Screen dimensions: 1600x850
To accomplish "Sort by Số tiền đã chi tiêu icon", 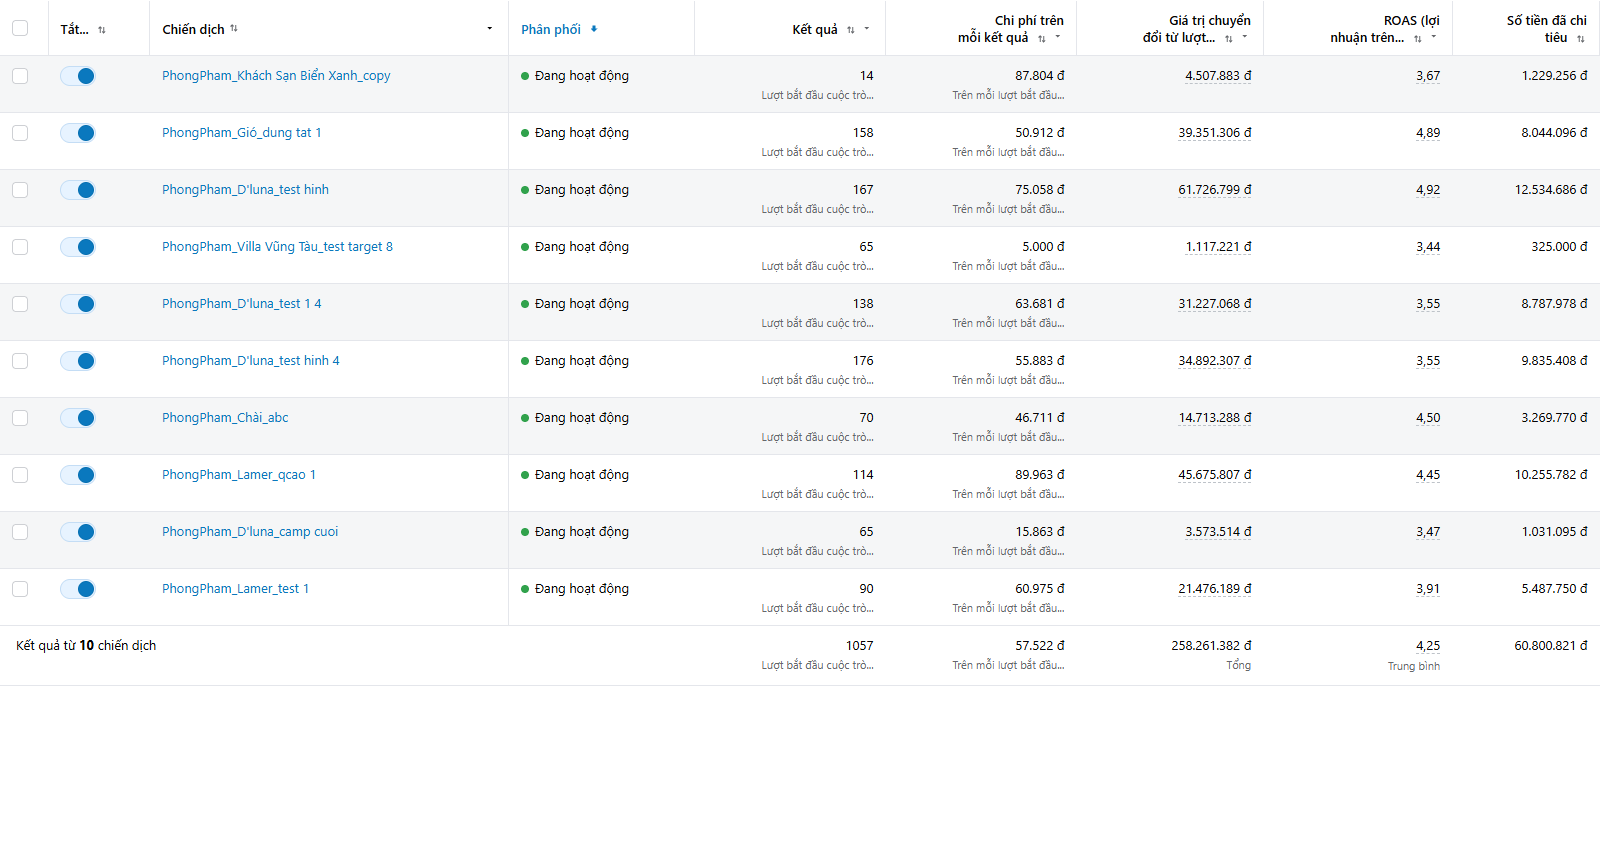I will click(1581, 38).
